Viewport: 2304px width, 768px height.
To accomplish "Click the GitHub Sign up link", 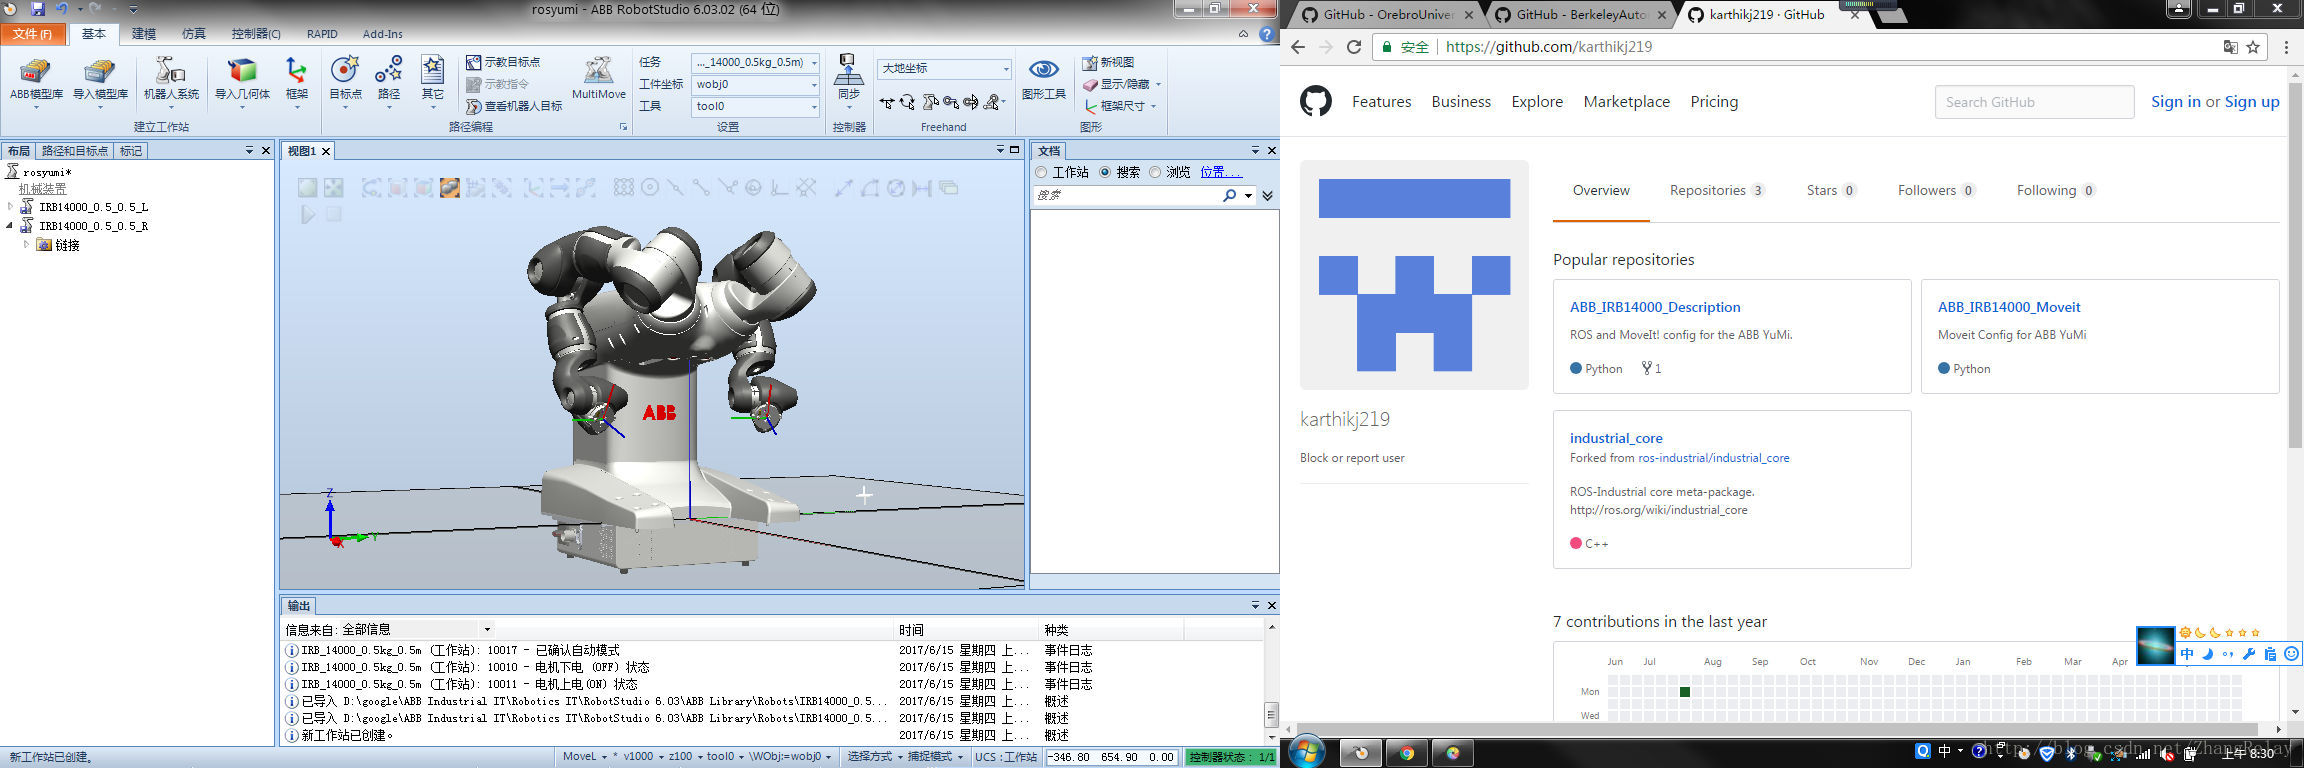I will tap(2252, 101).
